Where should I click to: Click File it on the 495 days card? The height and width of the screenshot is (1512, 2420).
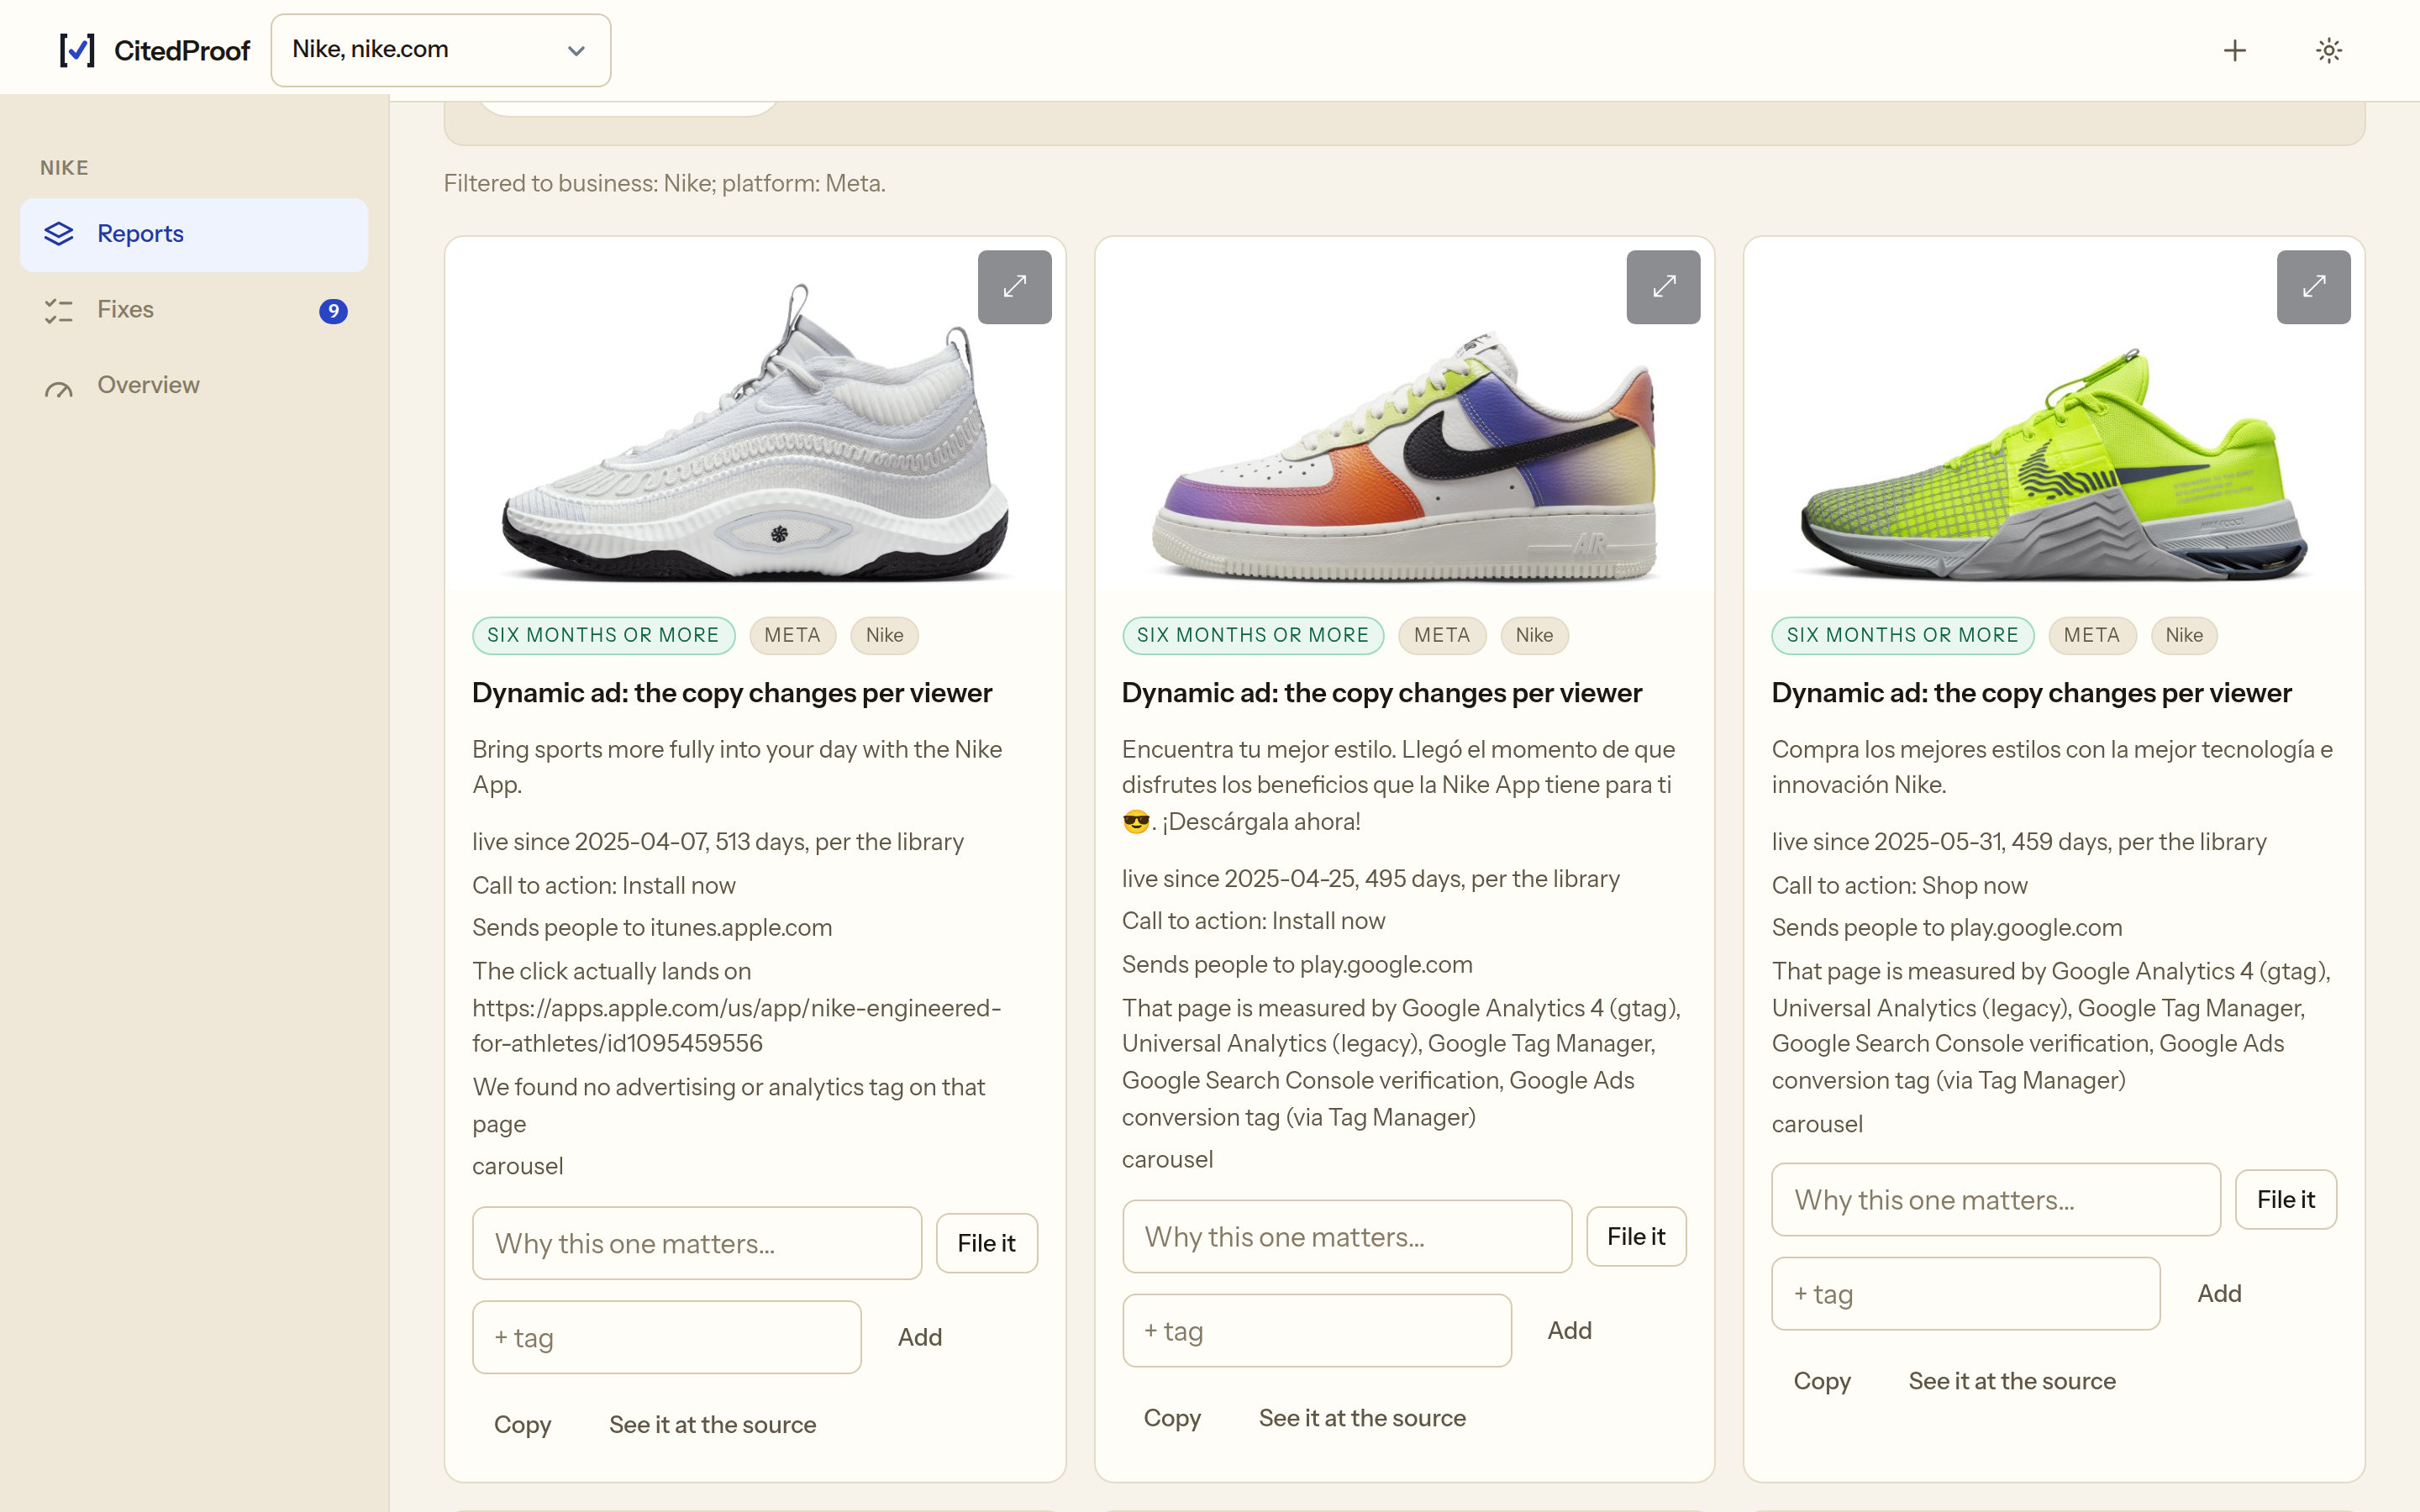1636,1236
